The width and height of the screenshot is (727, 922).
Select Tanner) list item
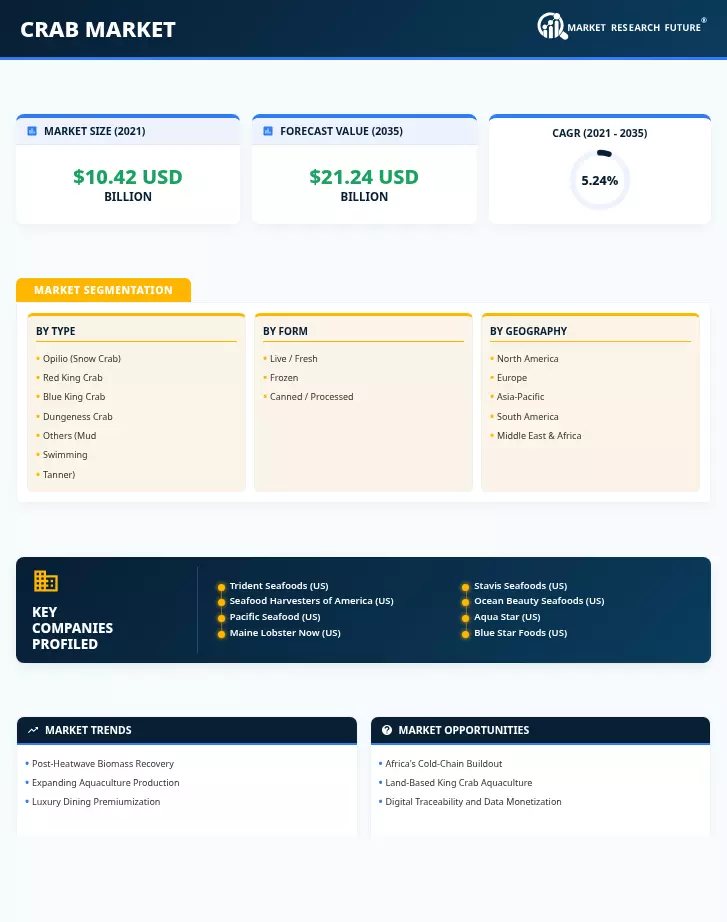59,475
